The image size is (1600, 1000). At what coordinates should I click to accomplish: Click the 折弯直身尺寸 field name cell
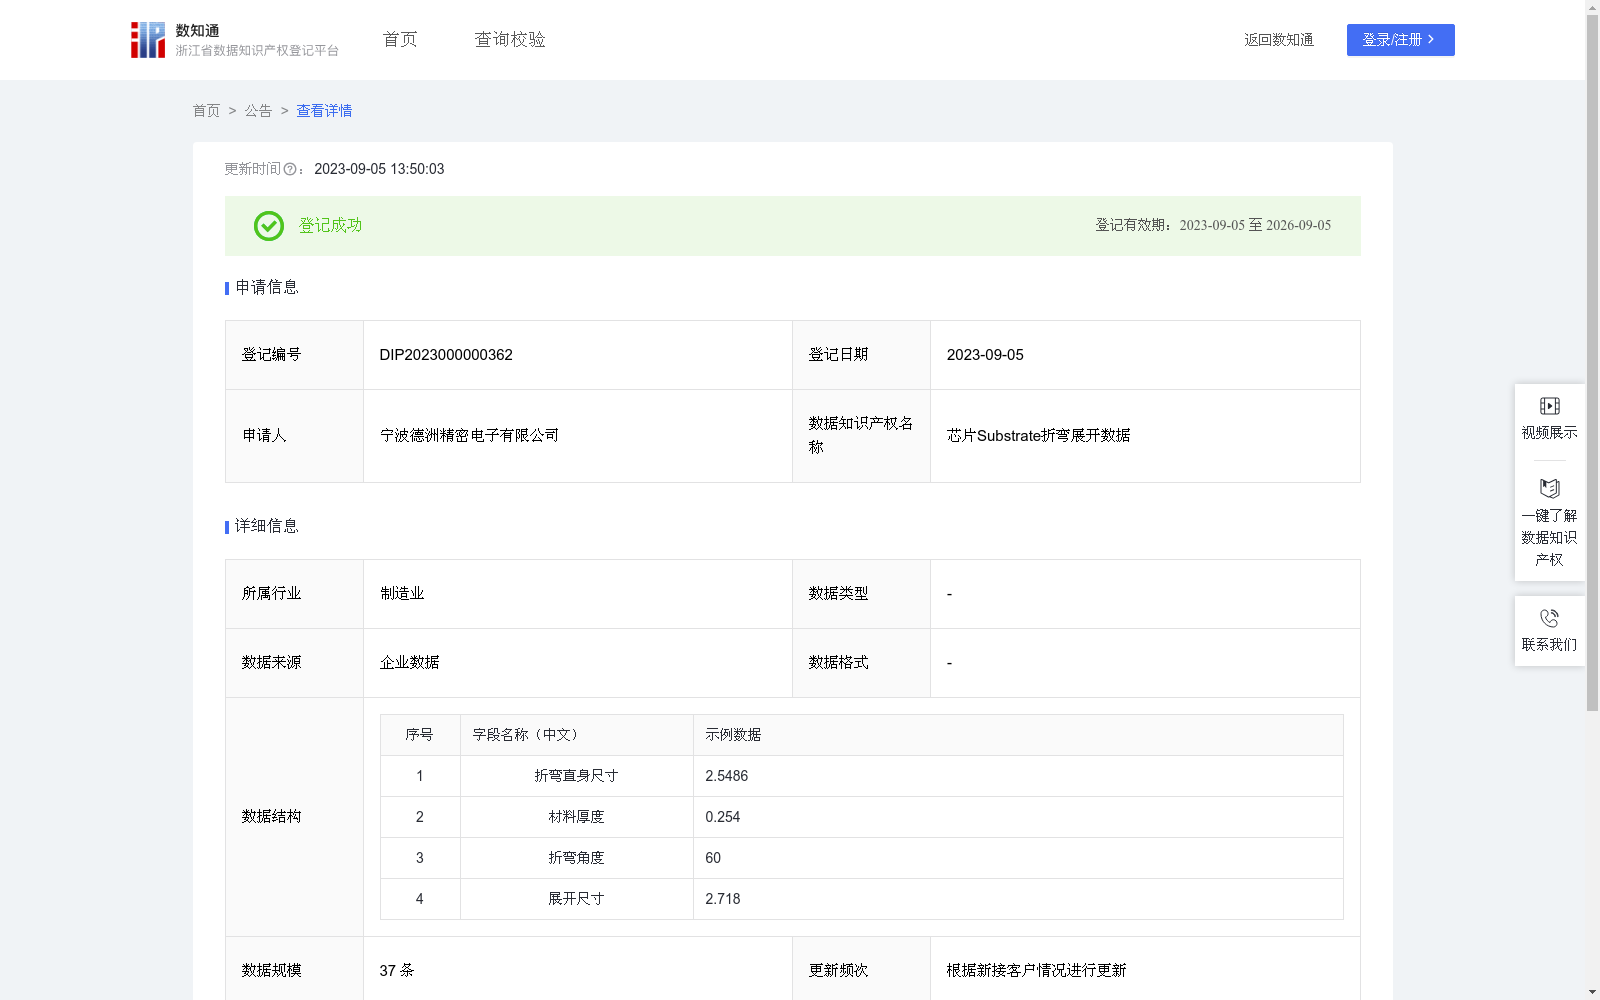[x=576, y=776]
